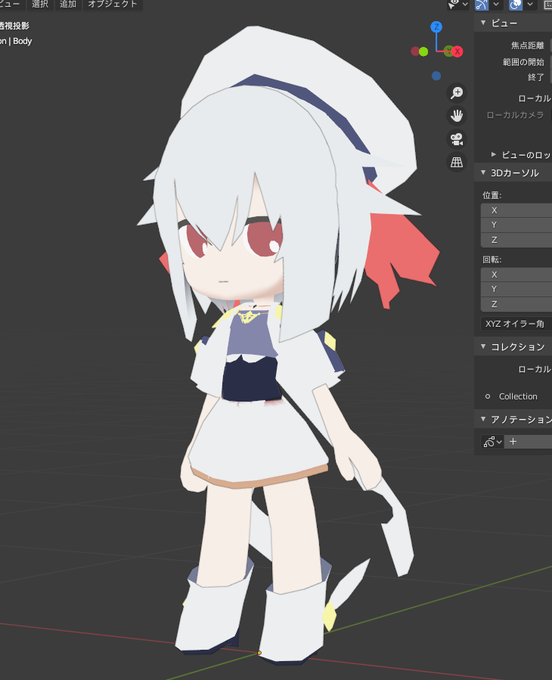Click the zoom magnifier navigation icon
The width and height of the screenshot is (552, 680).
[457, 92]
